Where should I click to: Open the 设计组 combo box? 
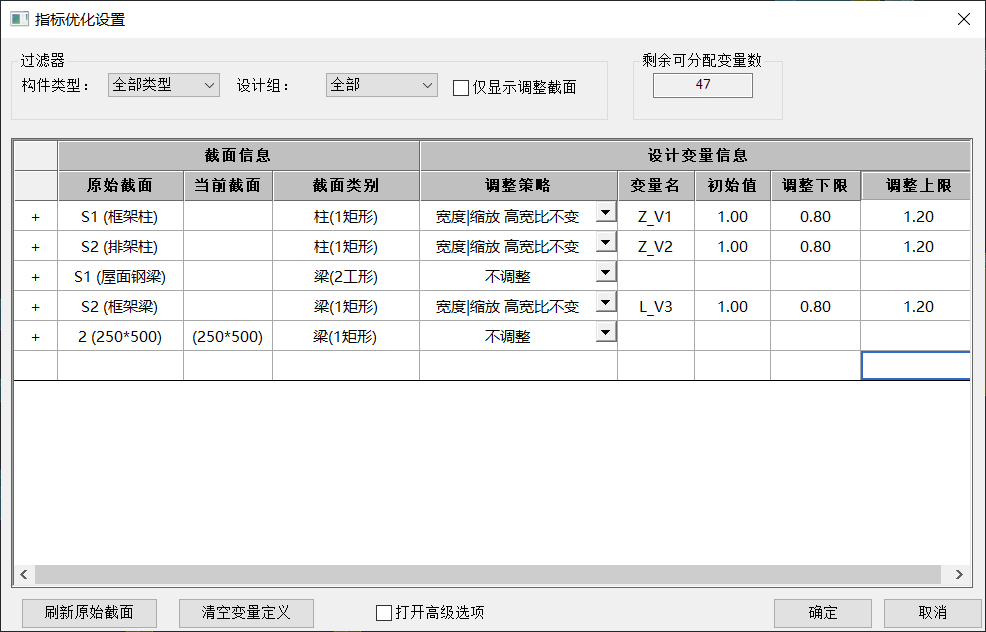pyautogui.click(x=382, y=85)
